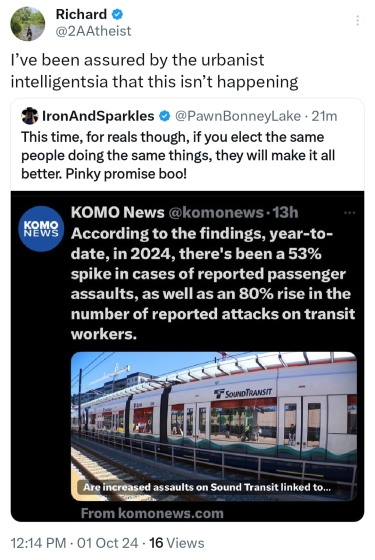This screenshot has width=375, height=560.
Task: Click the blue verified badge beside Richard
Action: [118, 15]
